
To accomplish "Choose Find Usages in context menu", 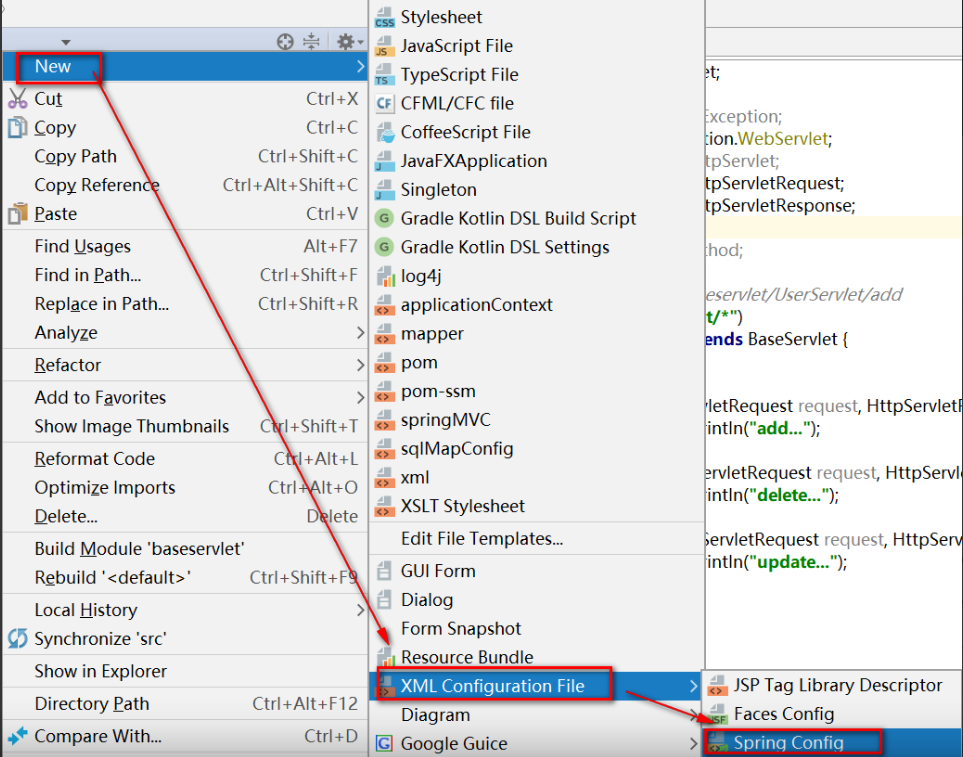I will (x=185, y=246).
